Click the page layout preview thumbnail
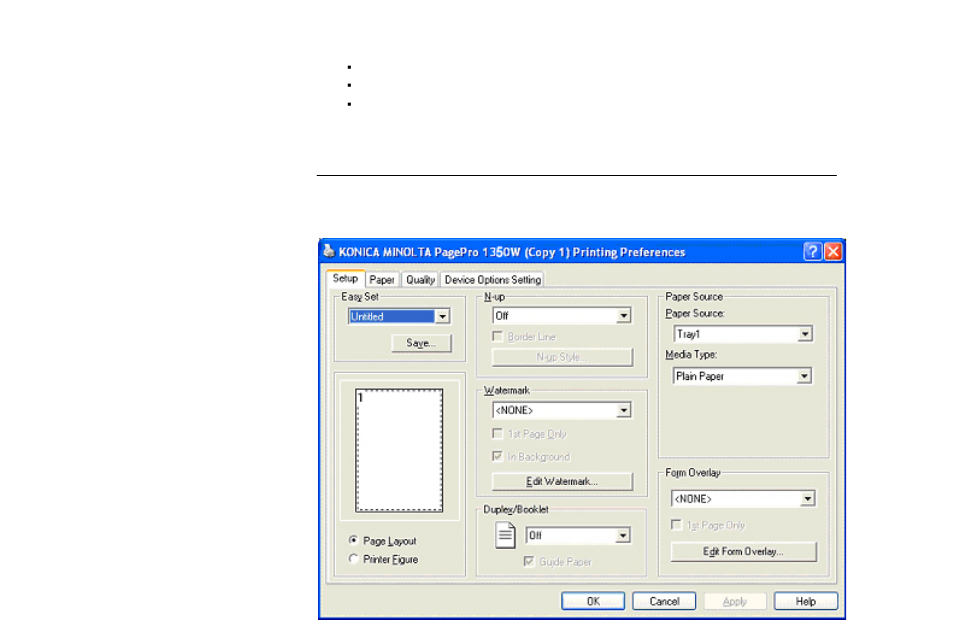The height and width of the screenshot is (630, 954). (x=399, y=450)
